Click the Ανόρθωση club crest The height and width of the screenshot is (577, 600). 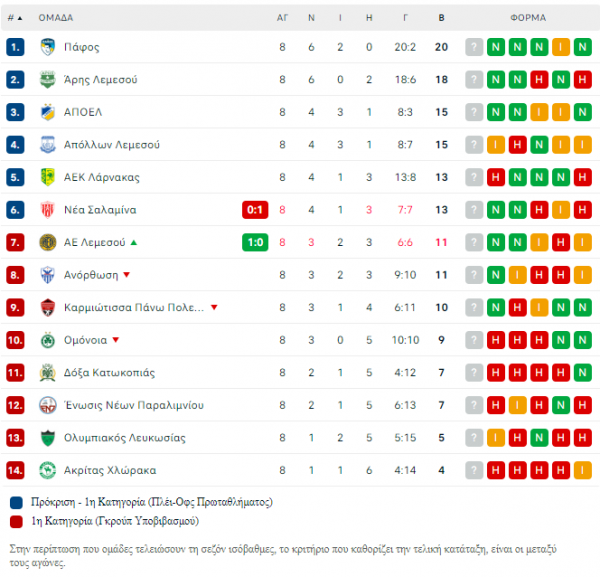47,275
